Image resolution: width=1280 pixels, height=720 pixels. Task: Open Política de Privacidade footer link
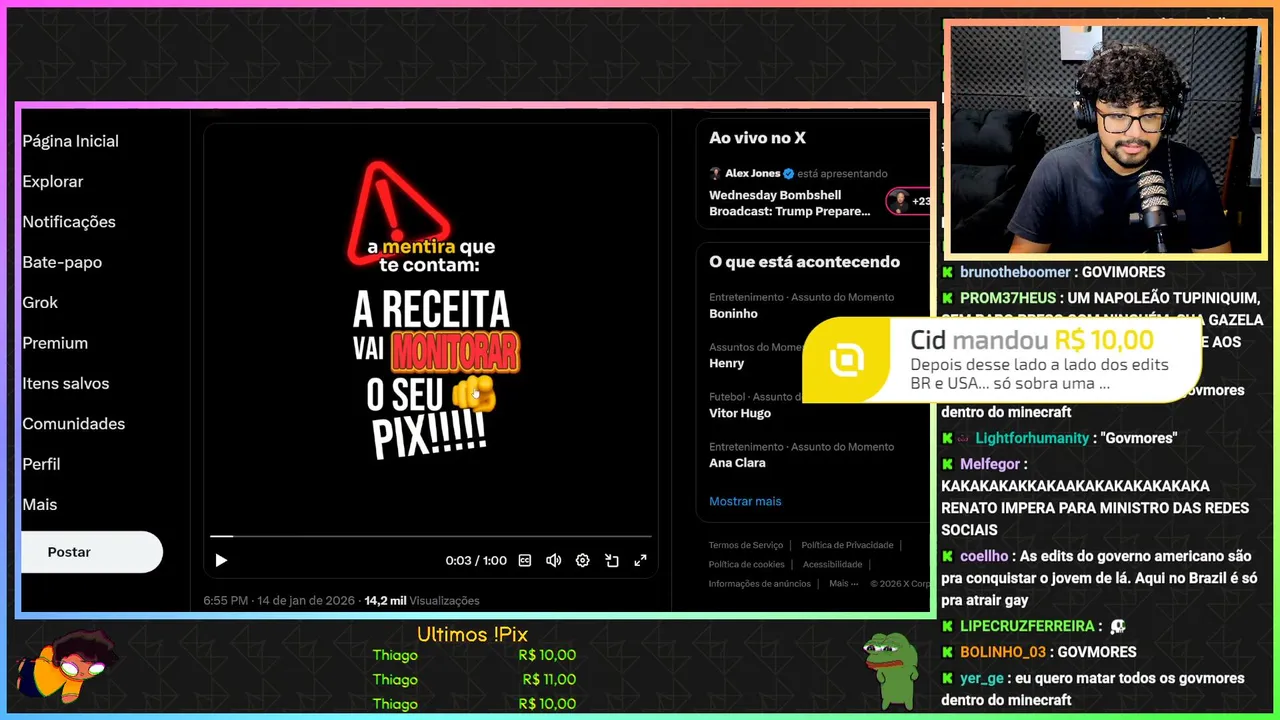[x=847, y=545]
